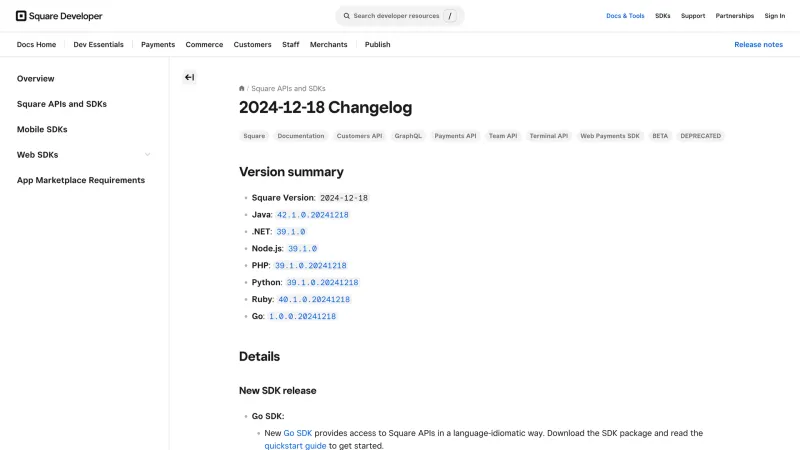The width and height of the screenshot is (800, 450).
Task: Select the Payments API tag
Action: pos(455,136)
